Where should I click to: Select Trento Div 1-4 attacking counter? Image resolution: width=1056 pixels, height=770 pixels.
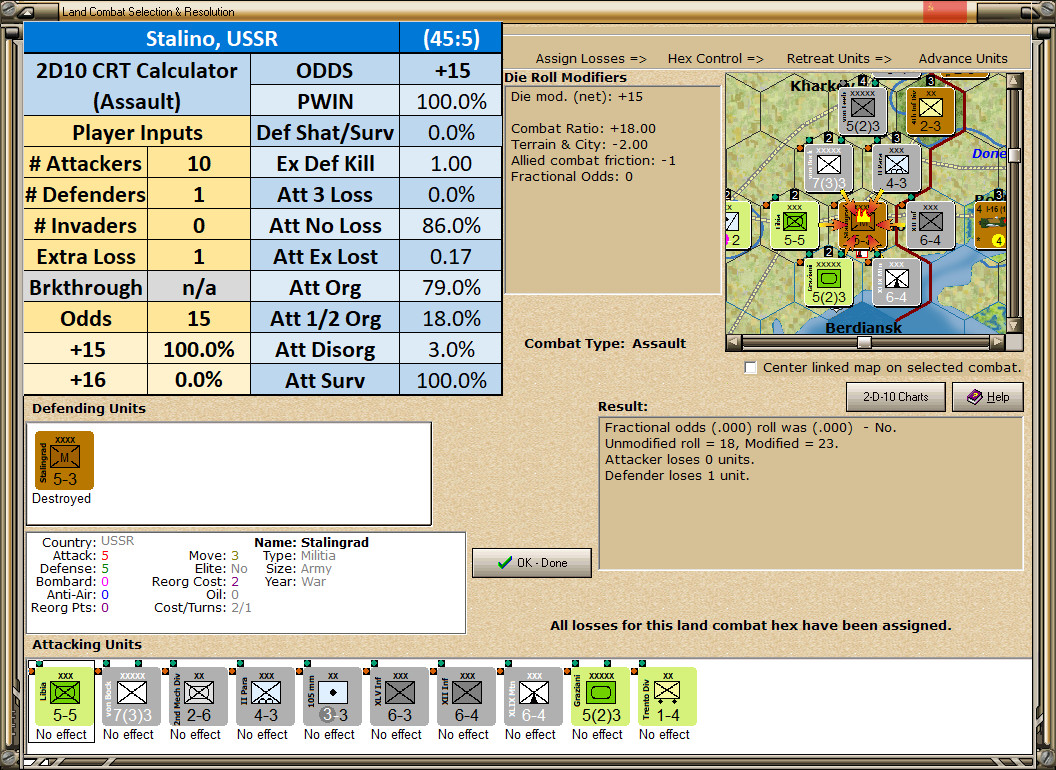667,697
